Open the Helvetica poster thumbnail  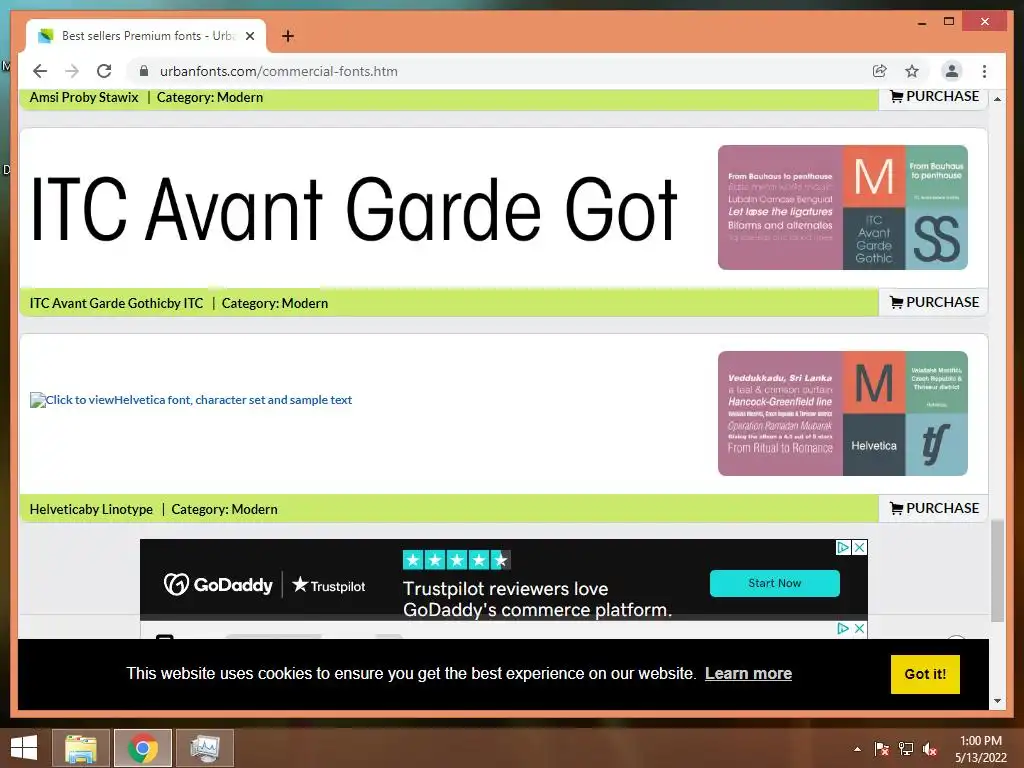[842, 413]
